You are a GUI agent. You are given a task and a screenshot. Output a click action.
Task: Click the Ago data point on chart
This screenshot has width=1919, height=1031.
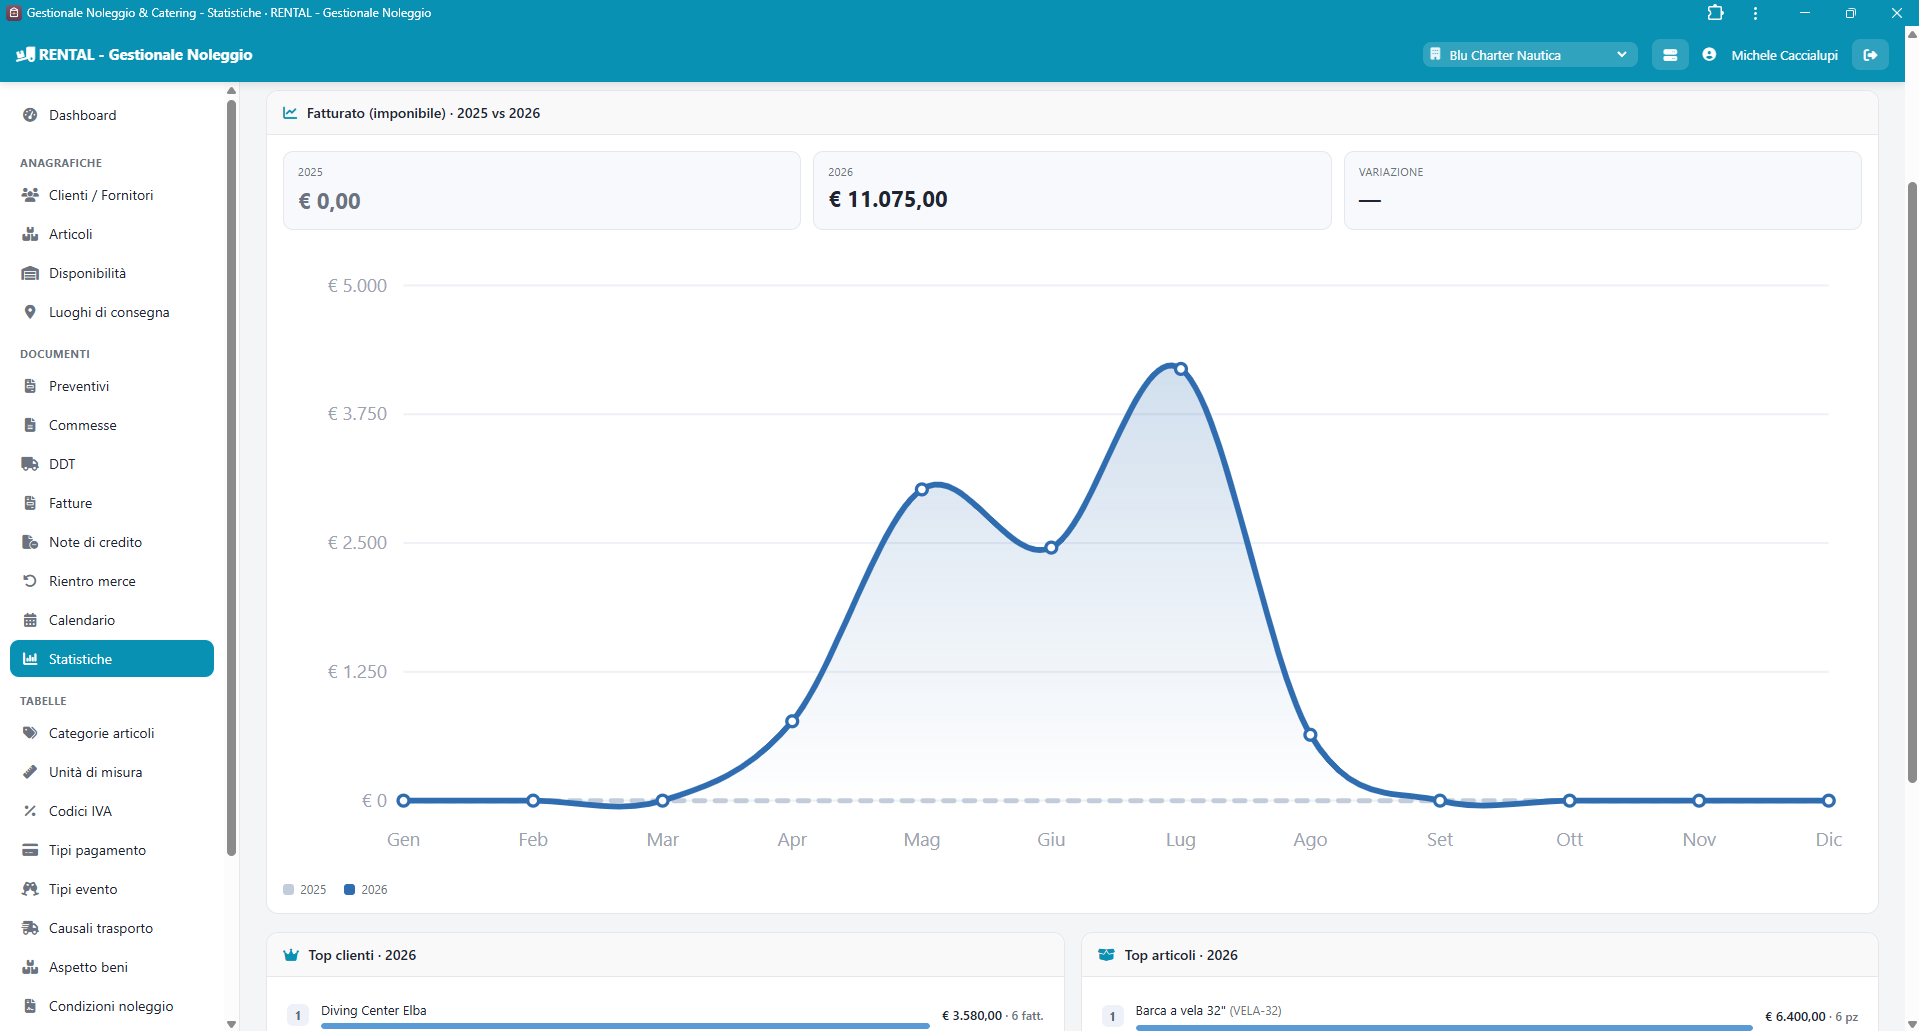pos(1310,735)
